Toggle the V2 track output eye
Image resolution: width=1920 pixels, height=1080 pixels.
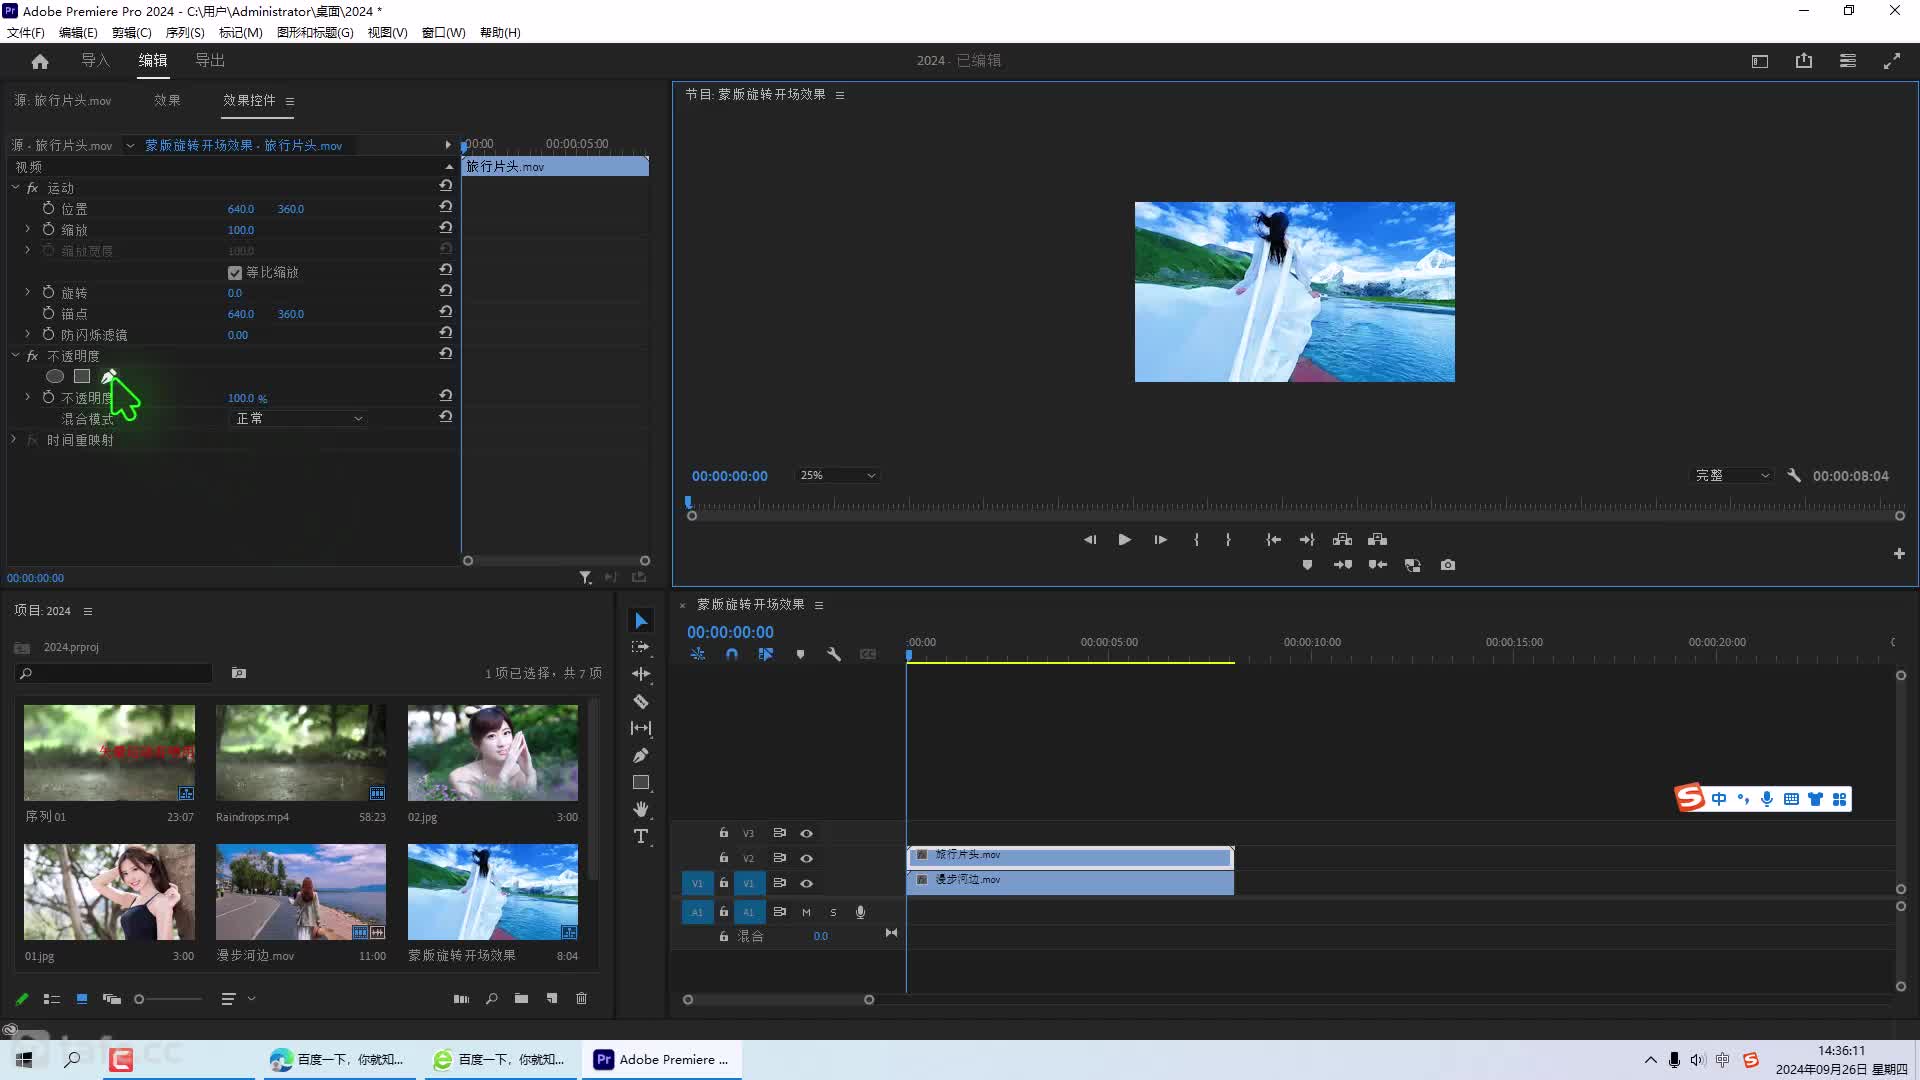tap(806, 858)
